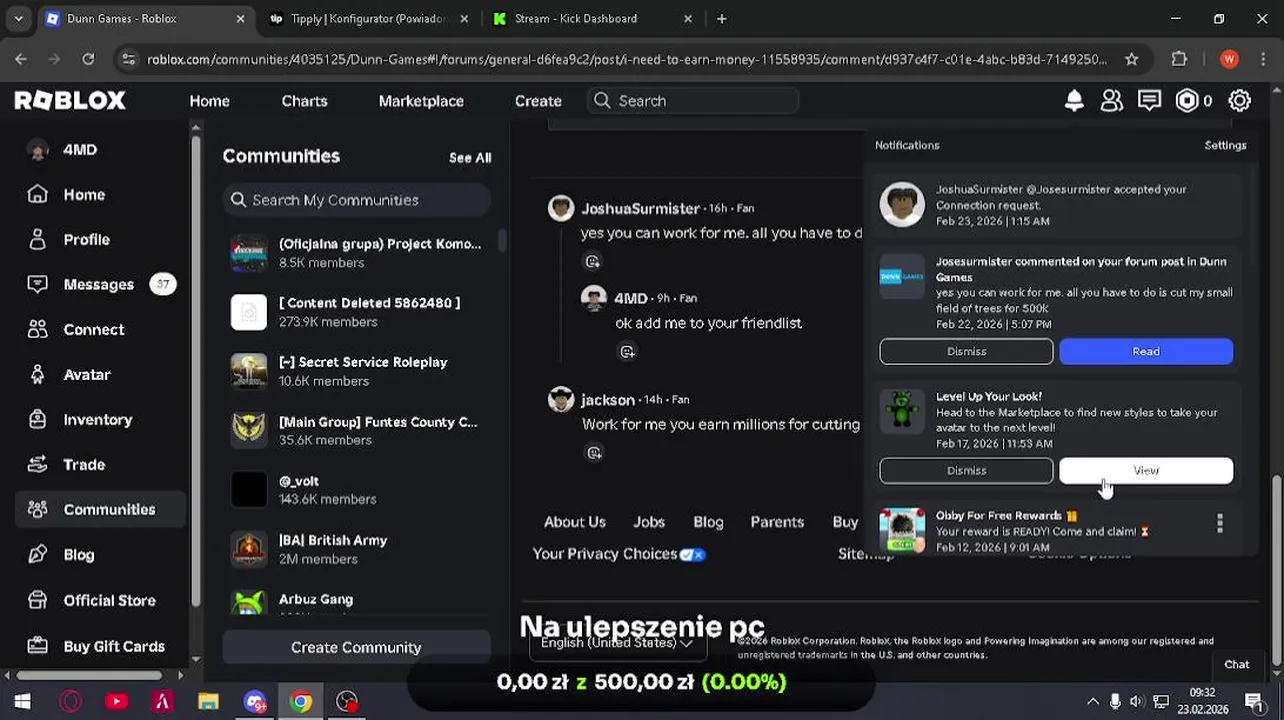The width and height of the screenshot is (1284, 720).
Task: Open the OBS taskbar icon
Action: coord(347,702)
